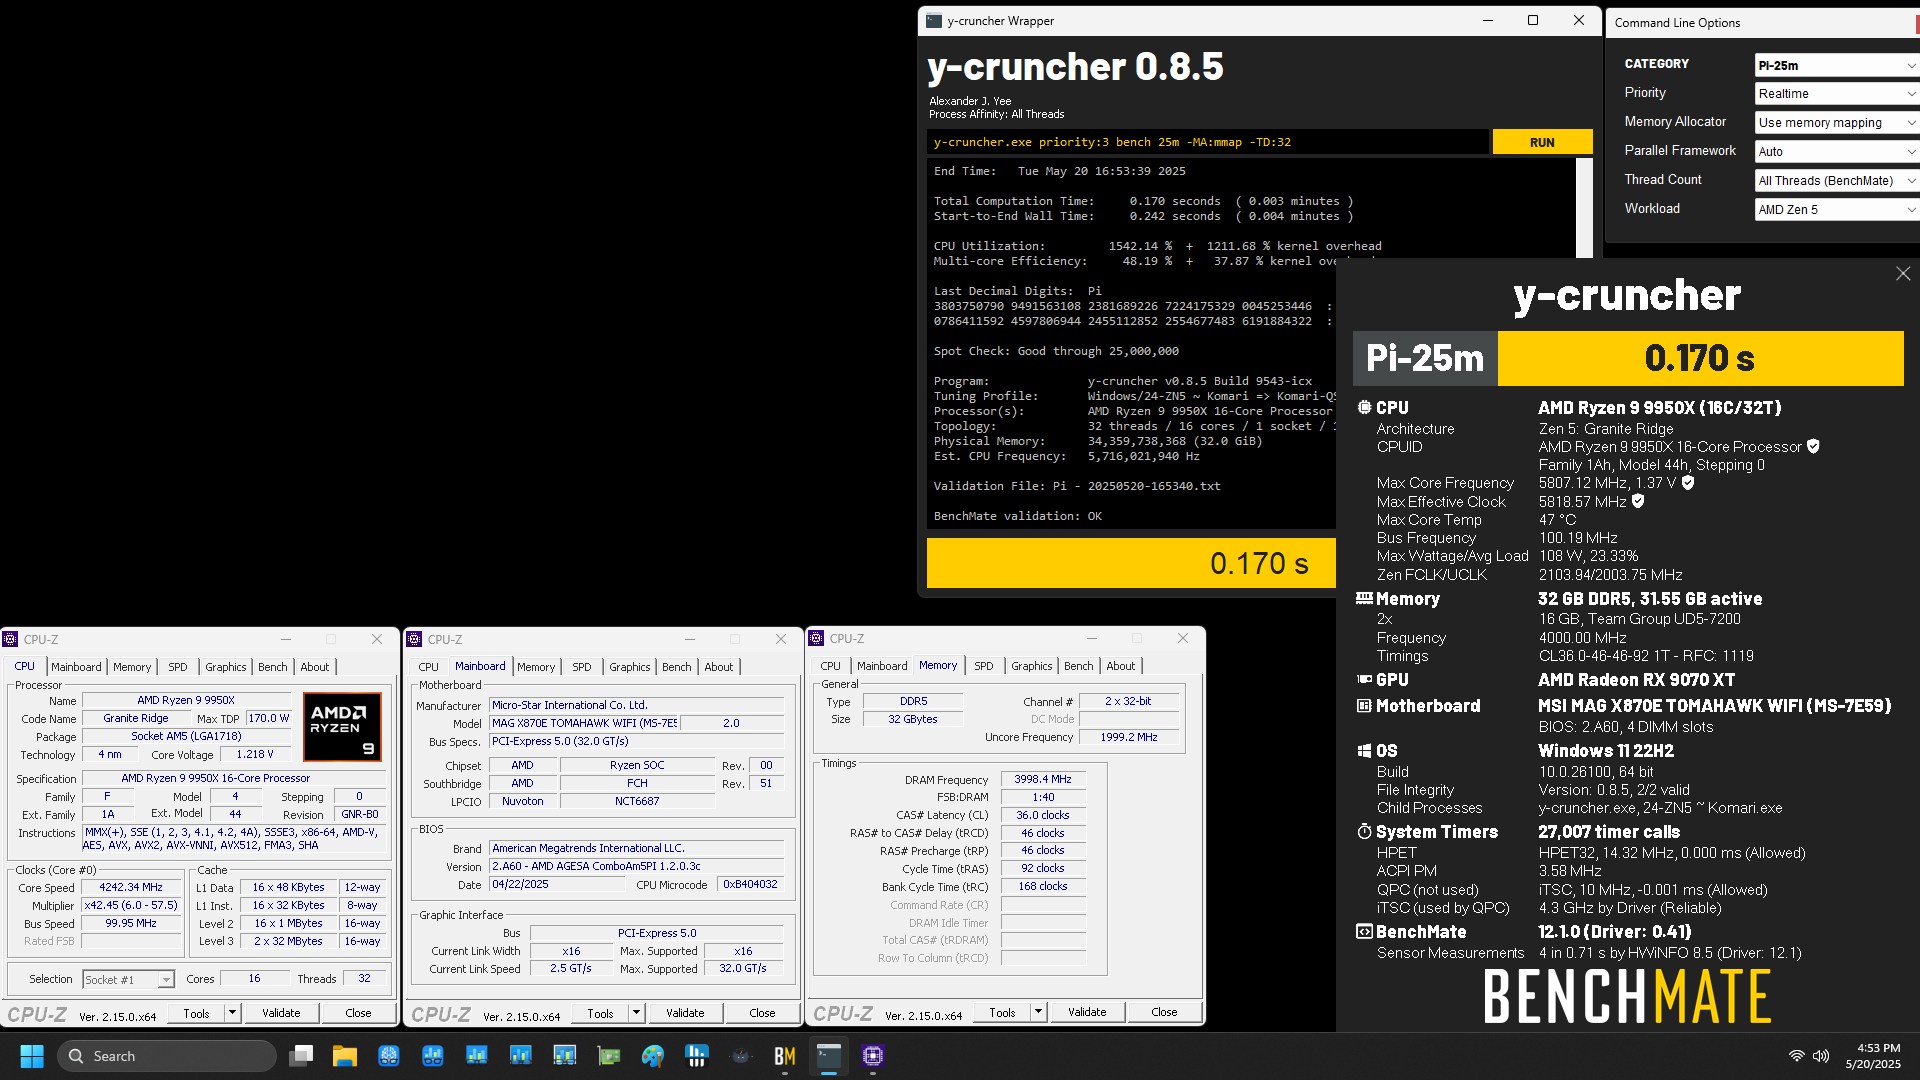1920x1080 pixels.
Task: Click Close button in the CPU-Z Mainboard window
Action: pos(762,1013)
